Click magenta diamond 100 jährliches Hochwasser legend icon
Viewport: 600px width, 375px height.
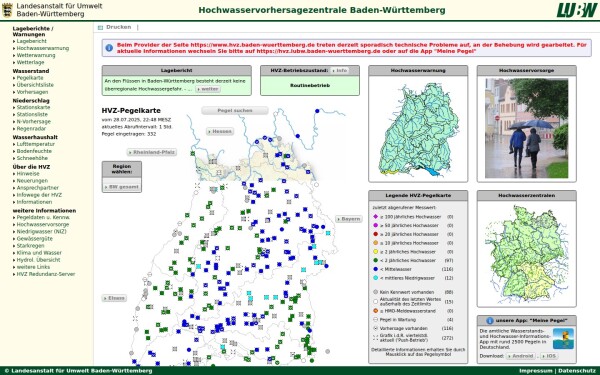[375, 217]
